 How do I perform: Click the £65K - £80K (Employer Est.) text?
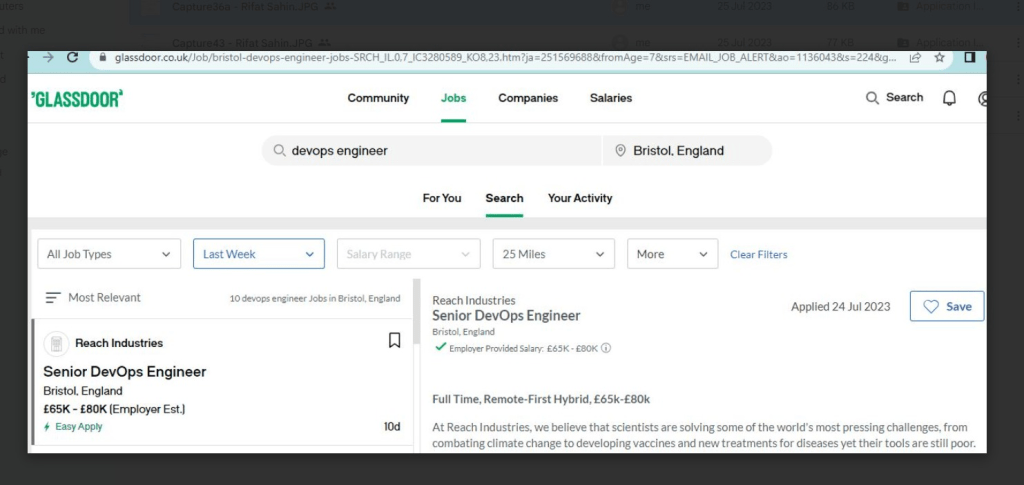tap(114, 409)
